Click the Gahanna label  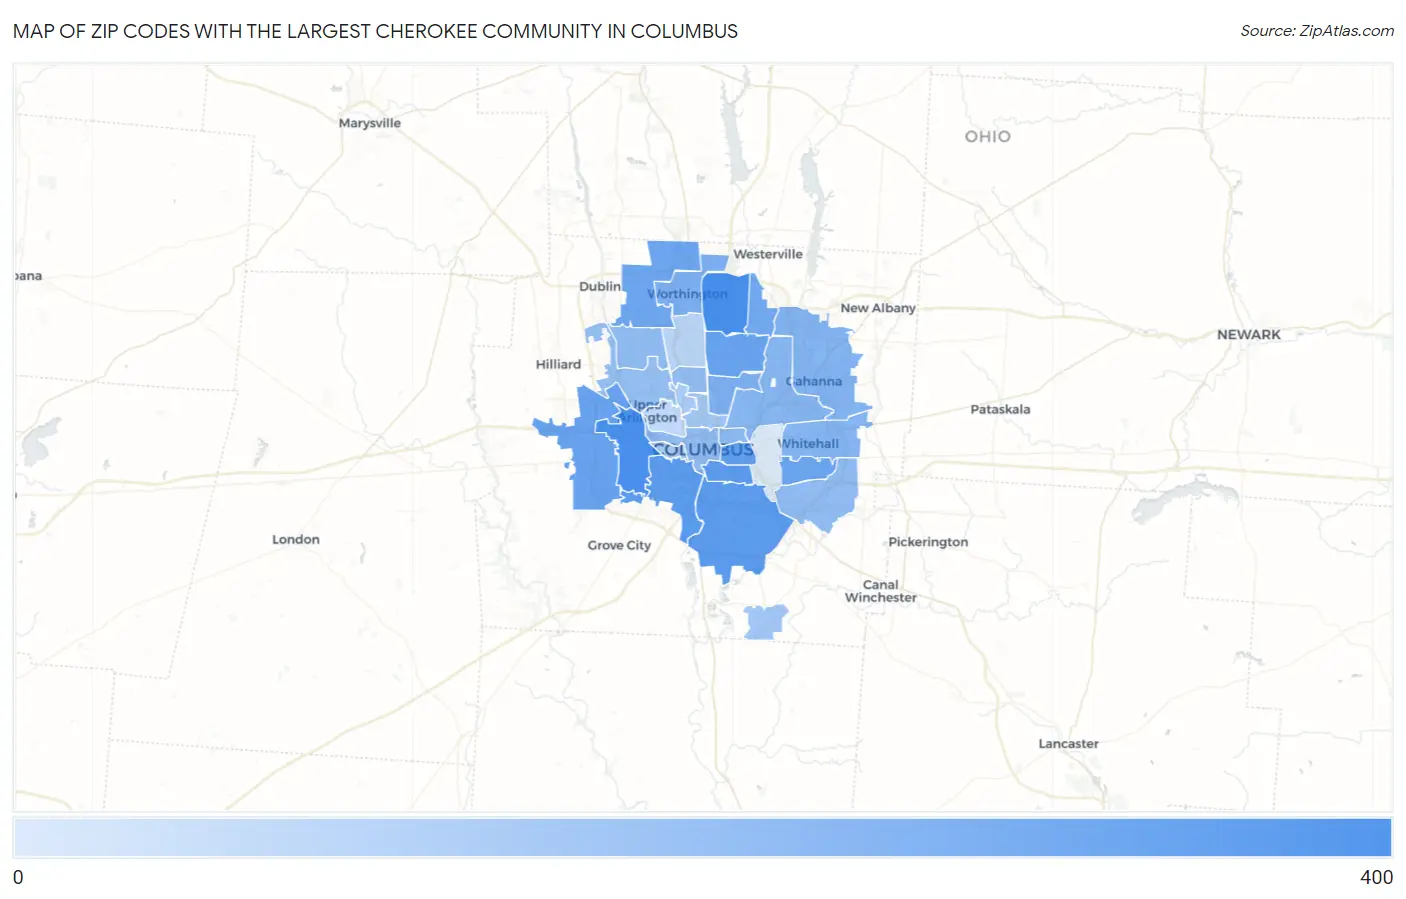814,381
